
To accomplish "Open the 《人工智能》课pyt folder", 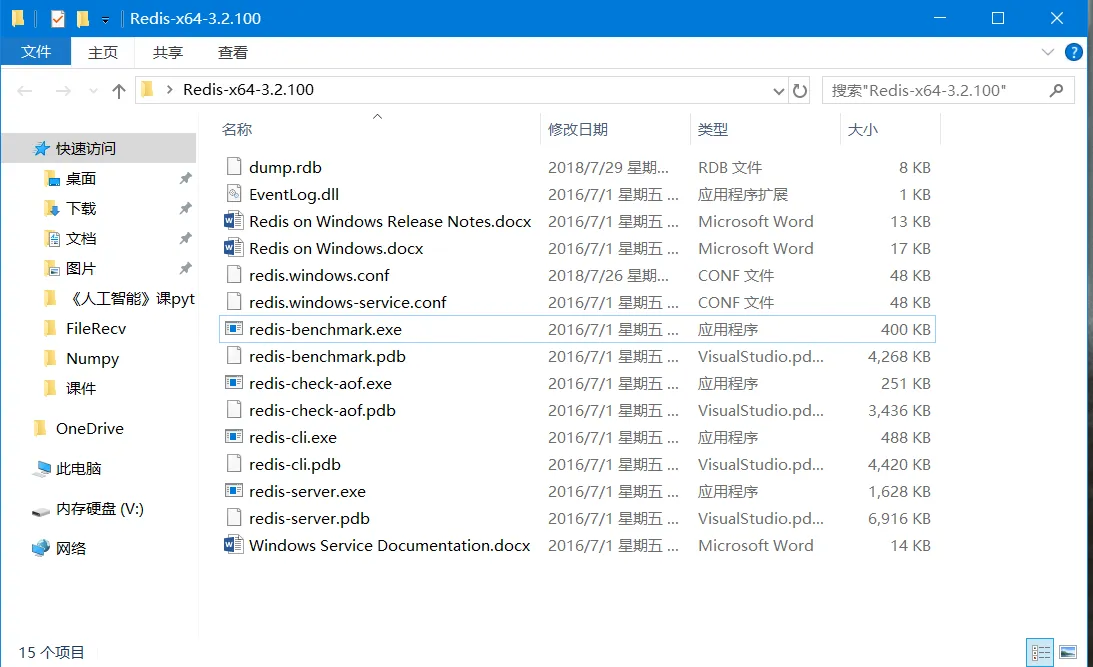I will [132, 298].
